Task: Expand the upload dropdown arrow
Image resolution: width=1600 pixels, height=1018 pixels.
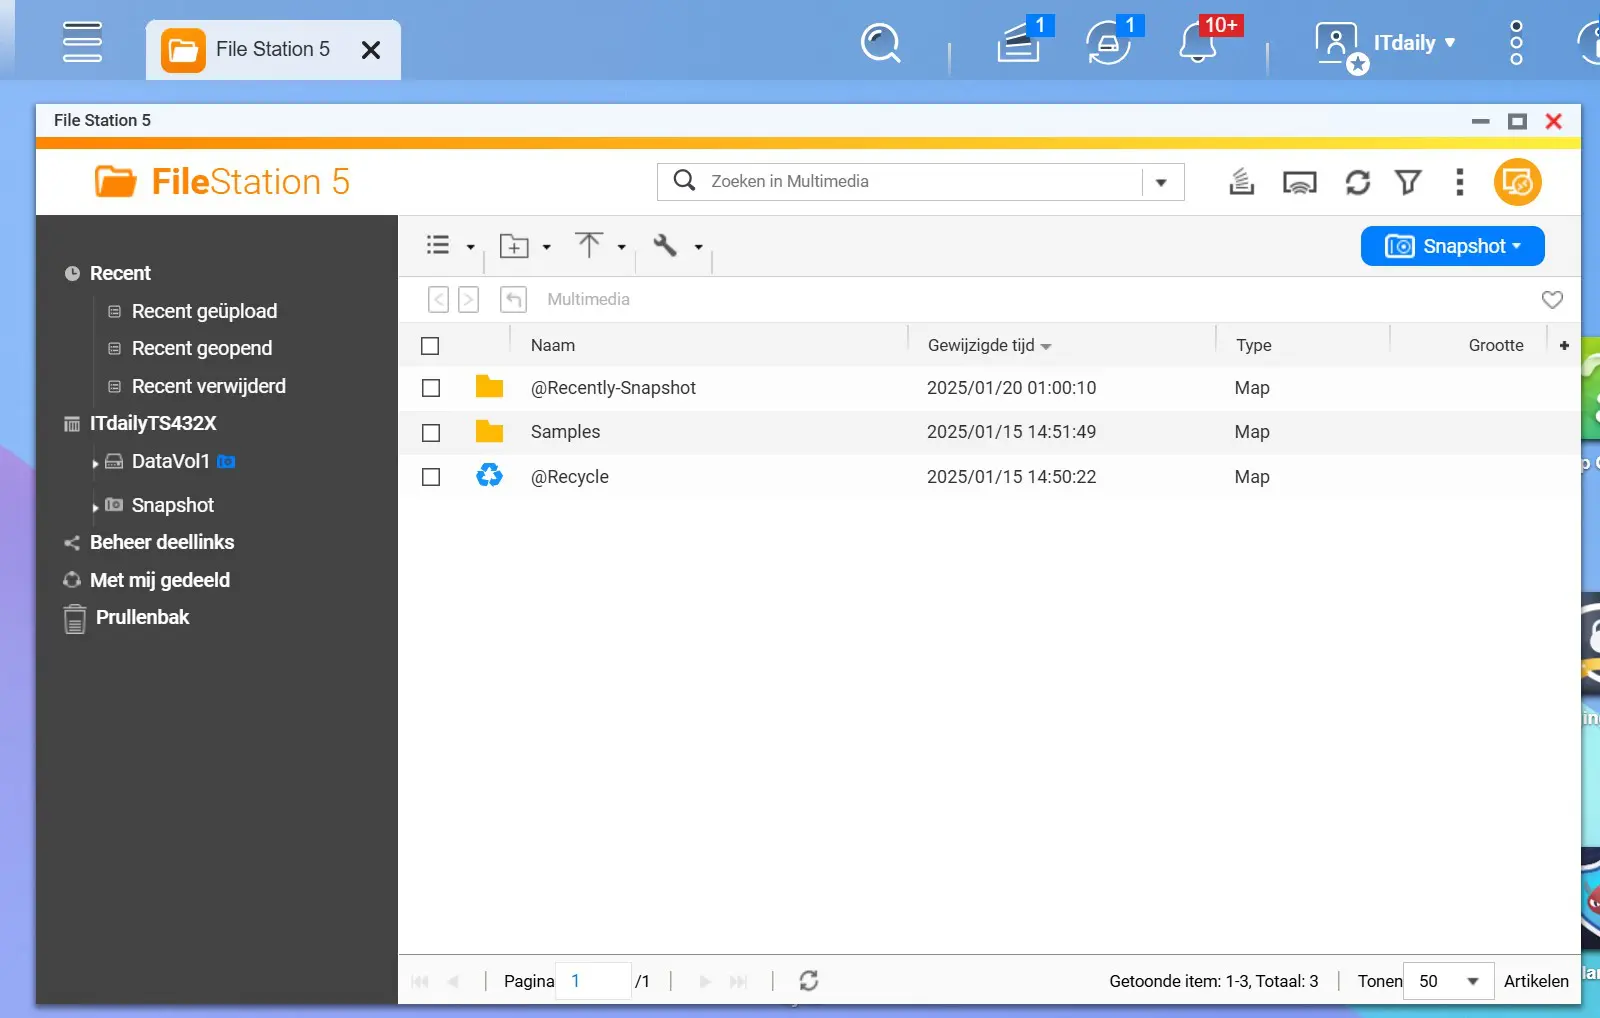Action: (x=621, y=247)
